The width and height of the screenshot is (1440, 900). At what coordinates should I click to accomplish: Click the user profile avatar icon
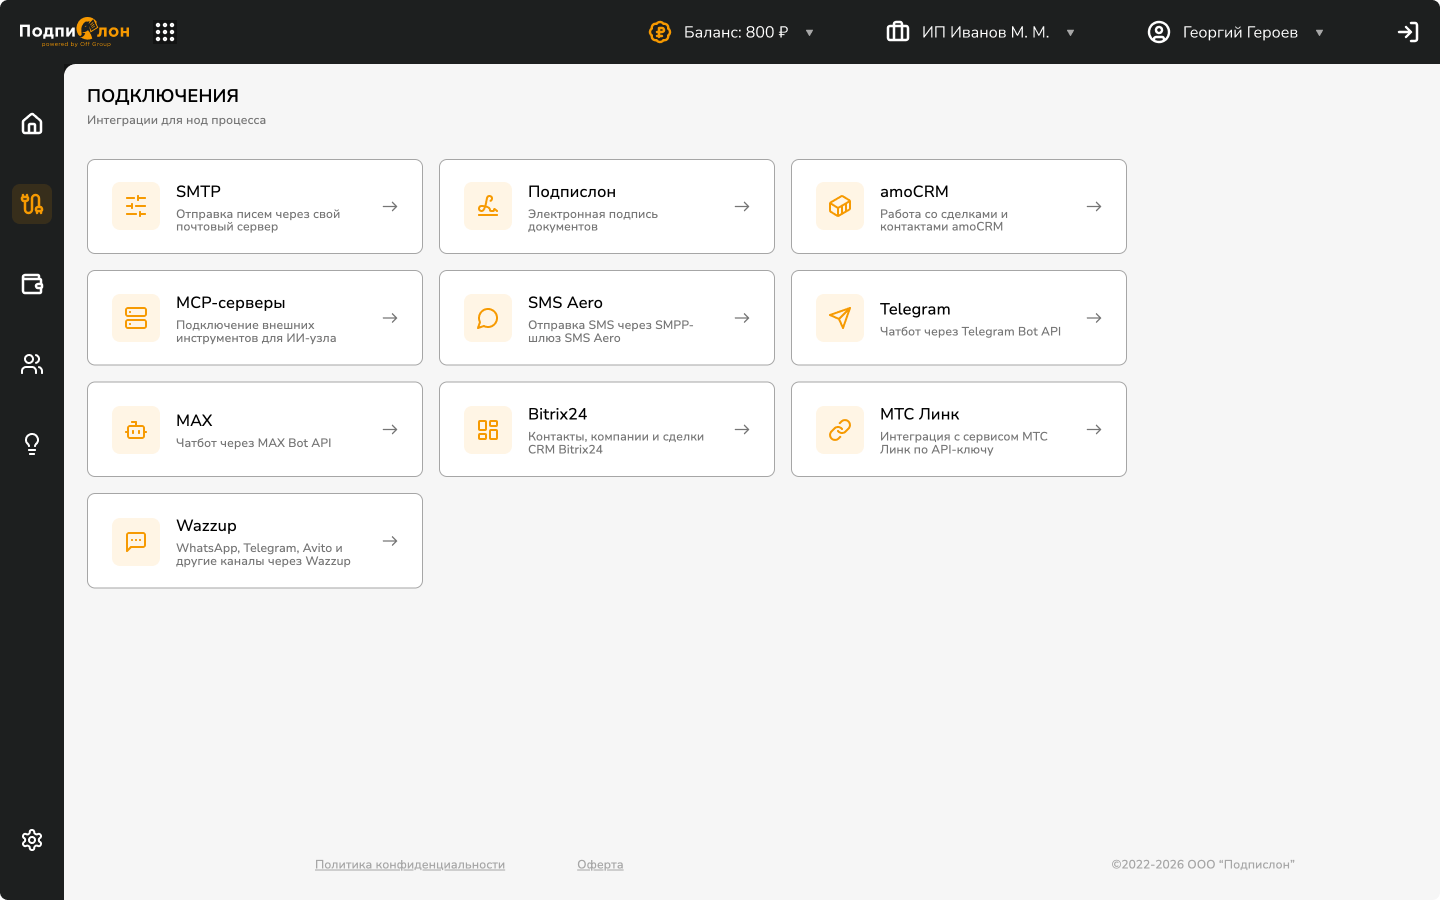(1159, 32)
